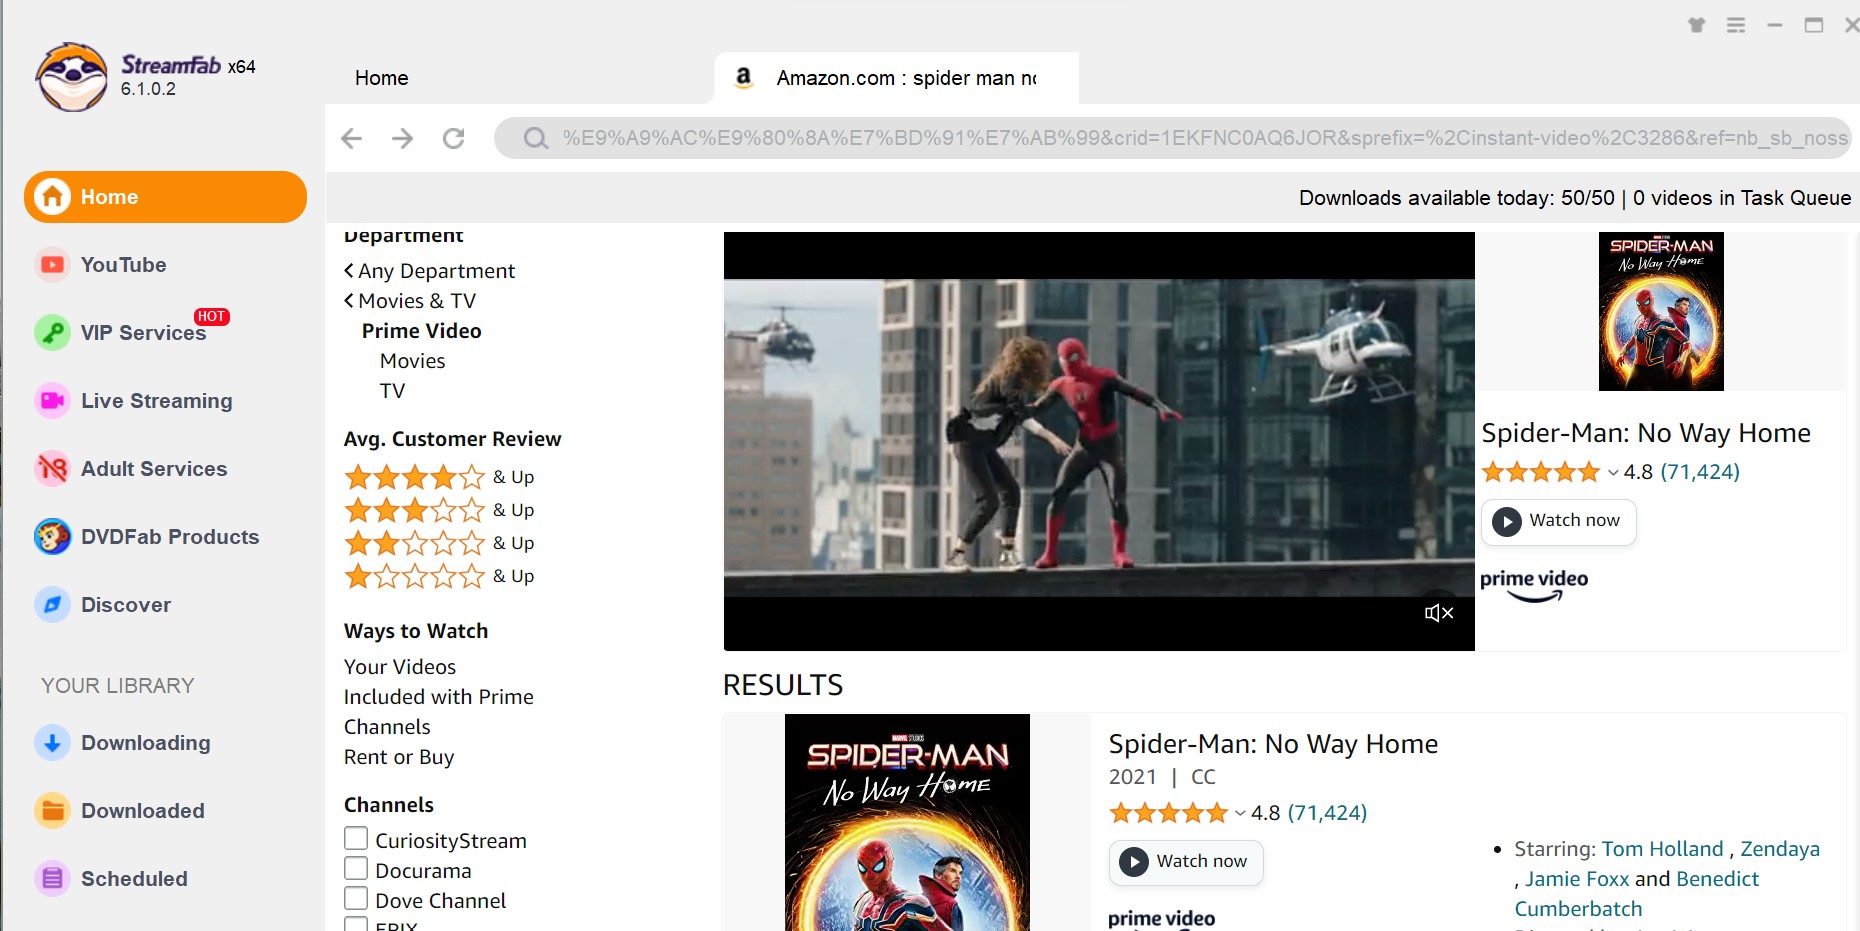Open VIP Services key icon

[52, 333]
